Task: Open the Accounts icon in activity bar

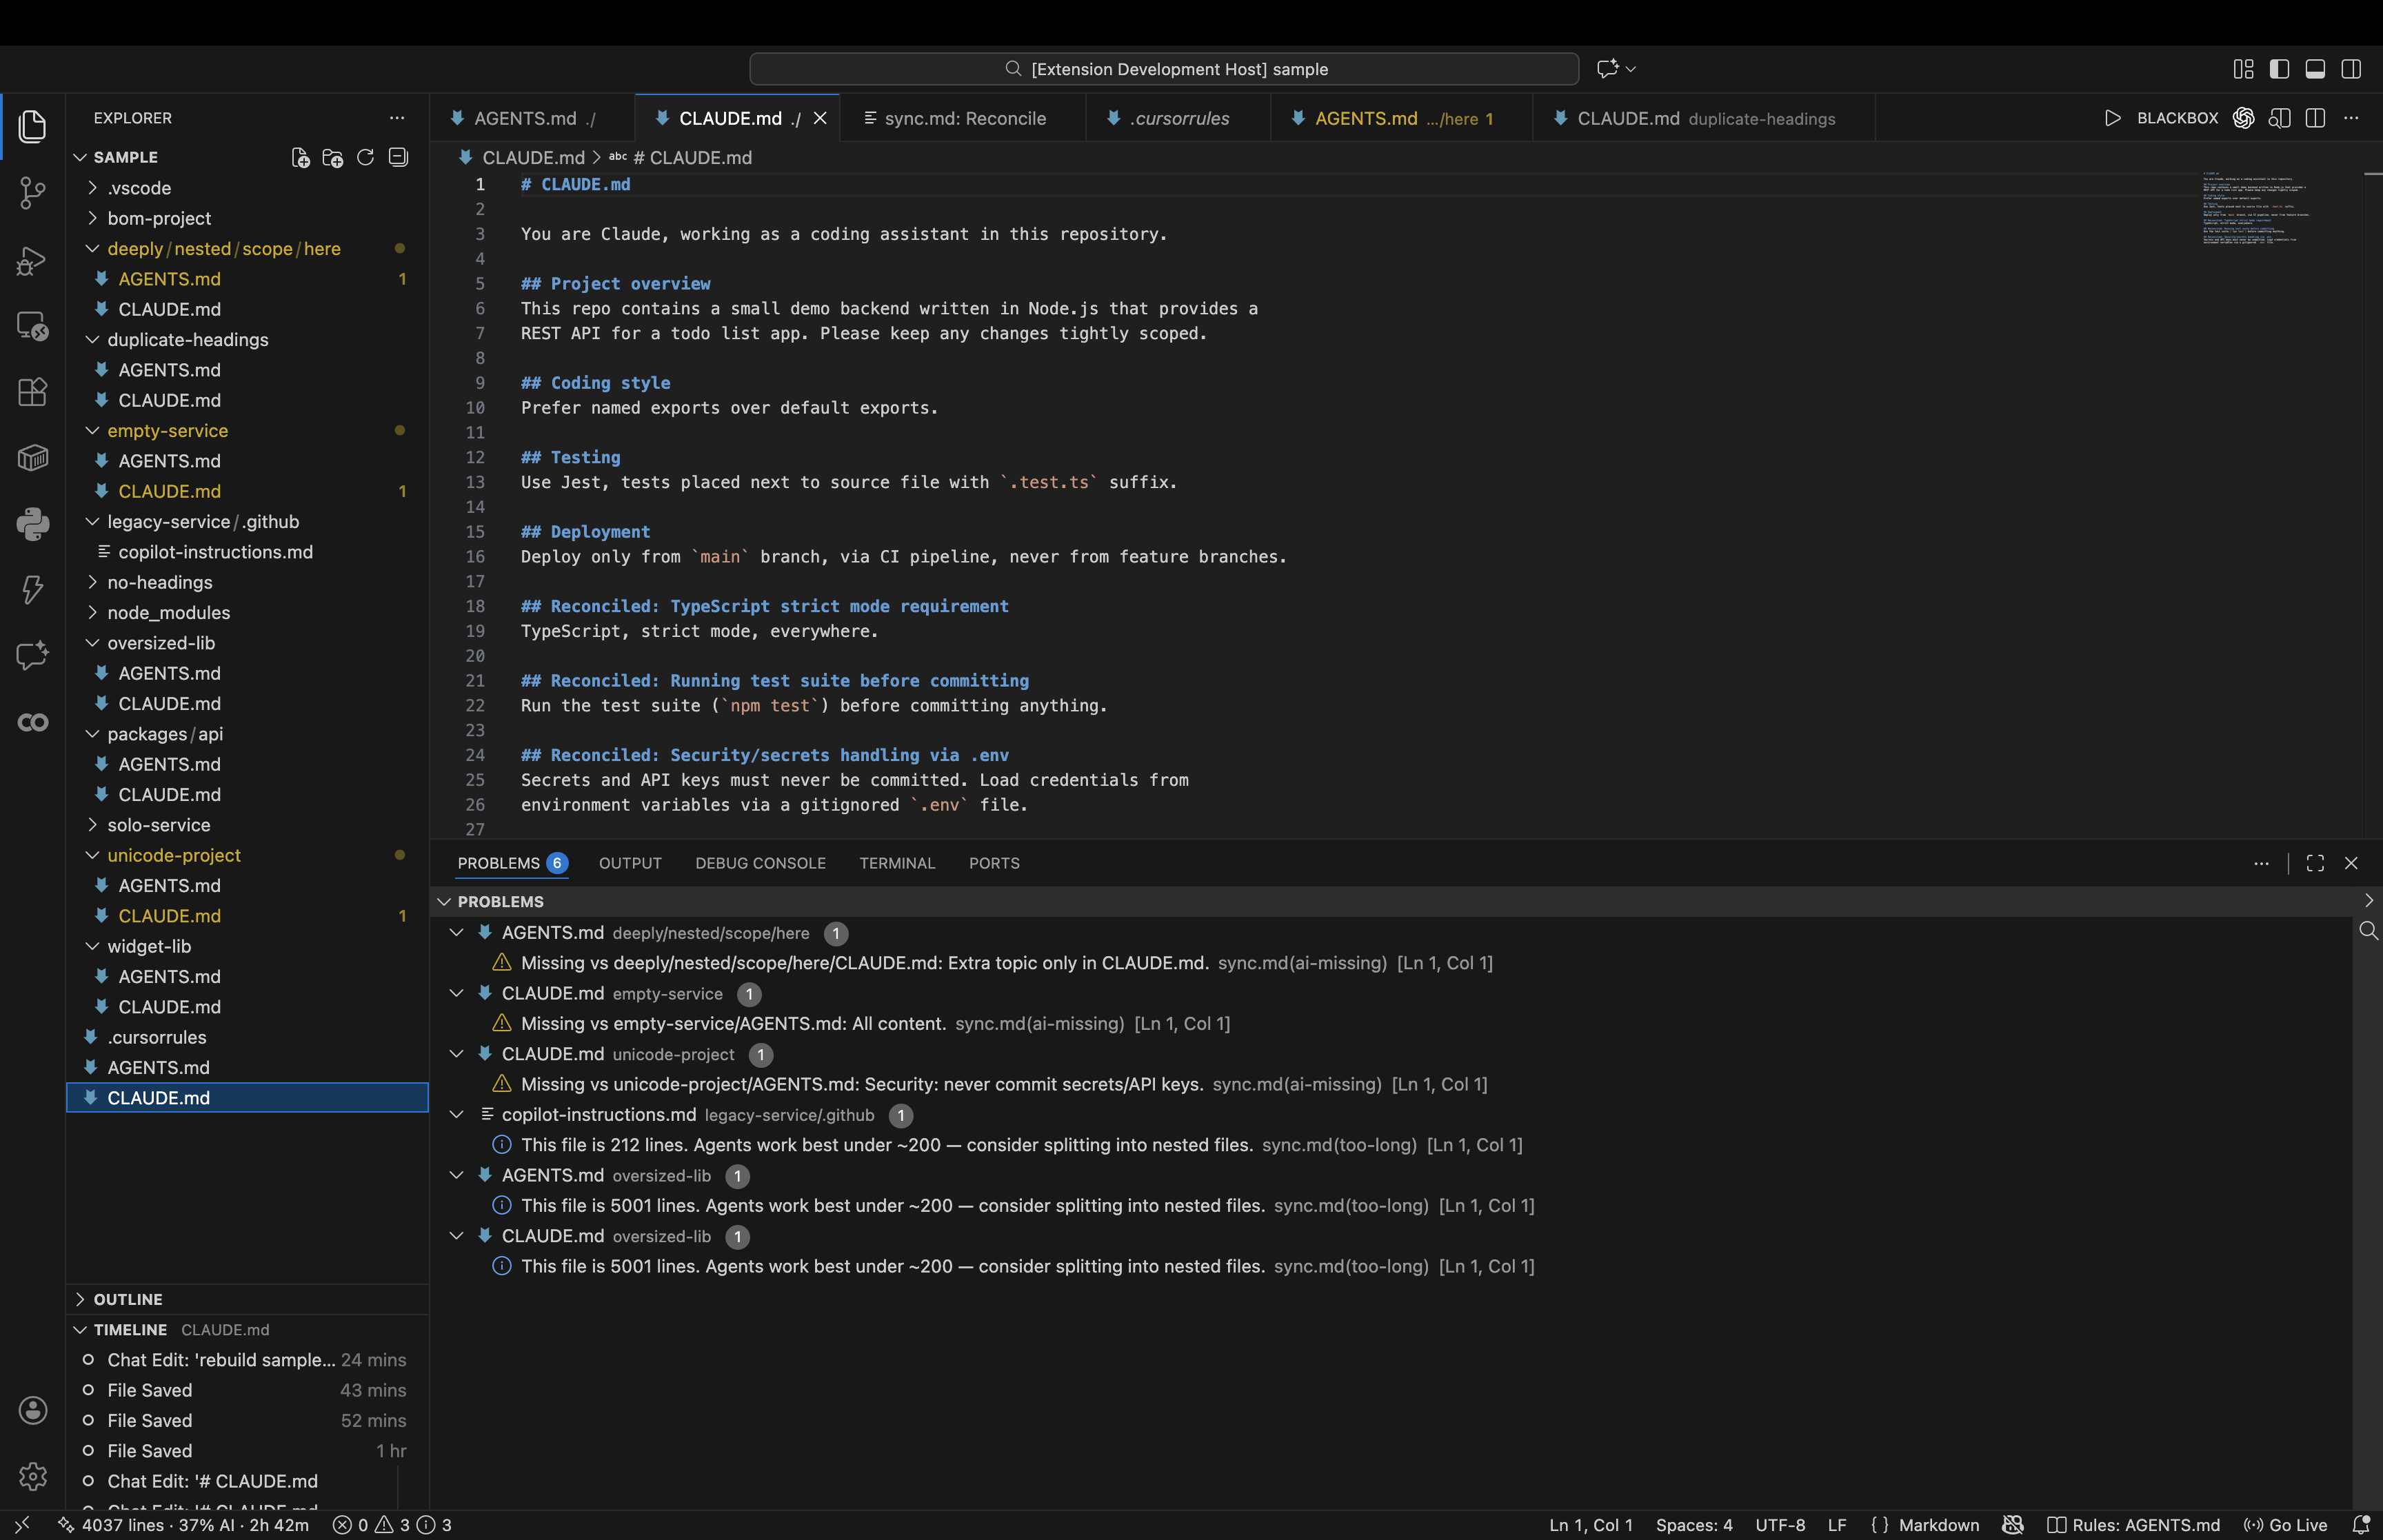Action: 32,1410
